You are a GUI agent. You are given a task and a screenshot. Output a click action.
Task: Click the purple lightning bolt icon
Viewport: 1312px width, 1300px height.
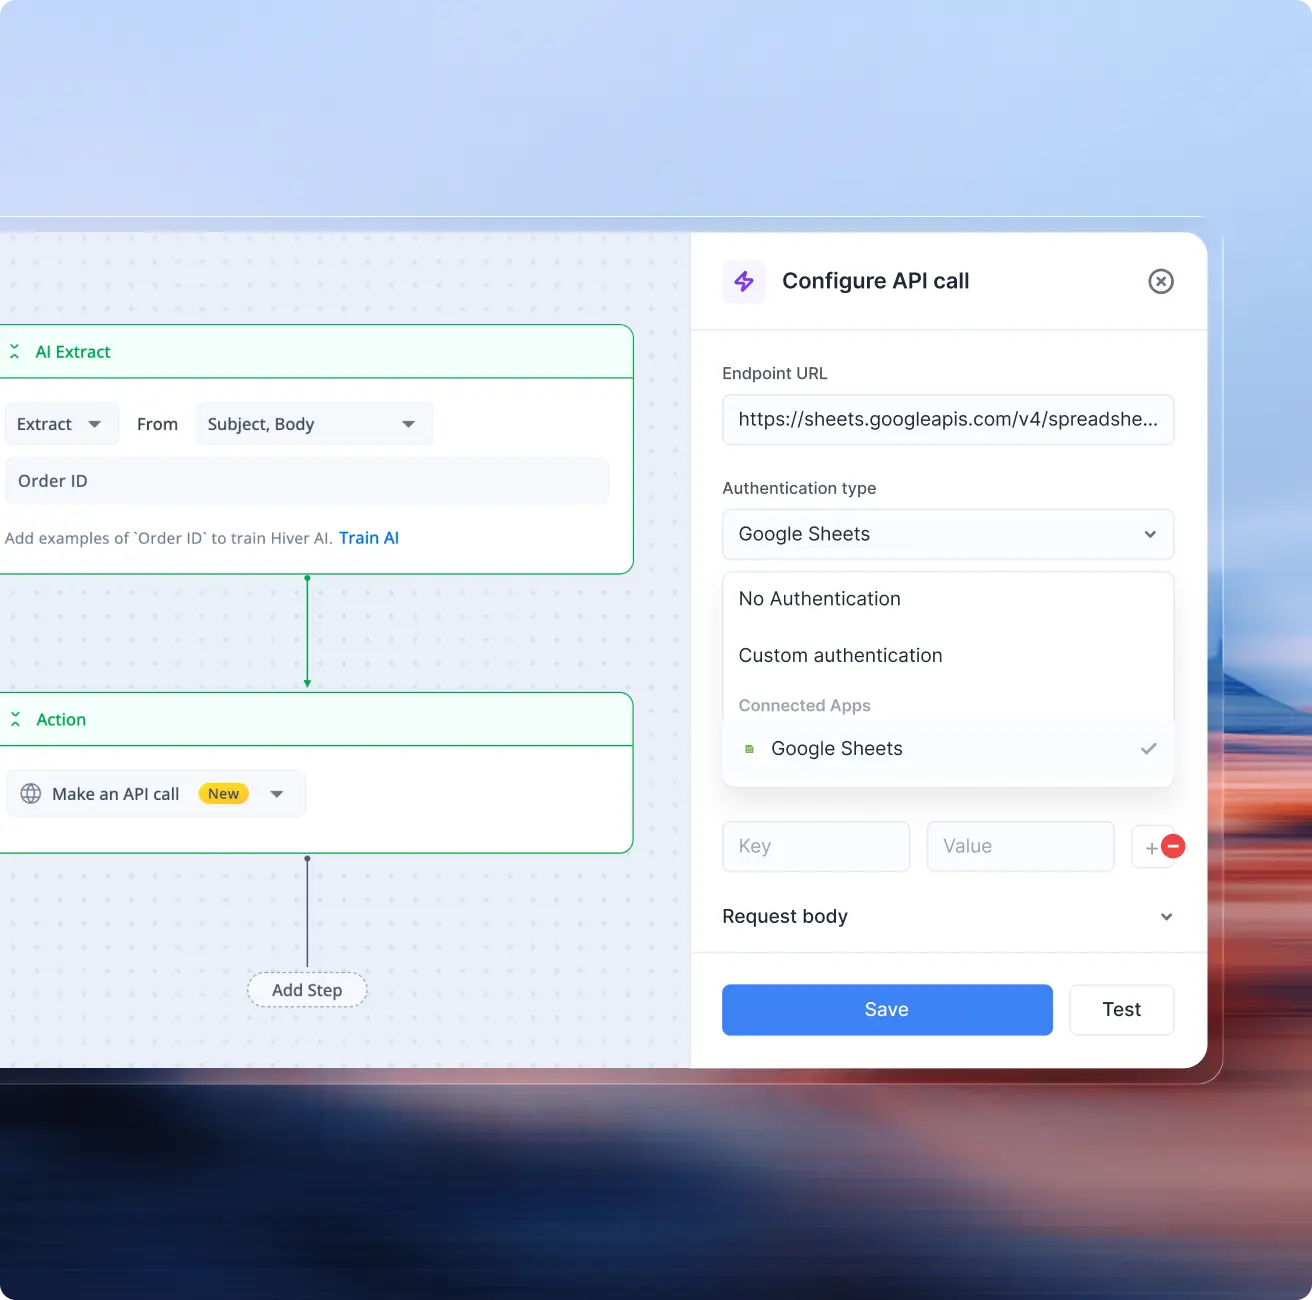[x=744, y=281]
